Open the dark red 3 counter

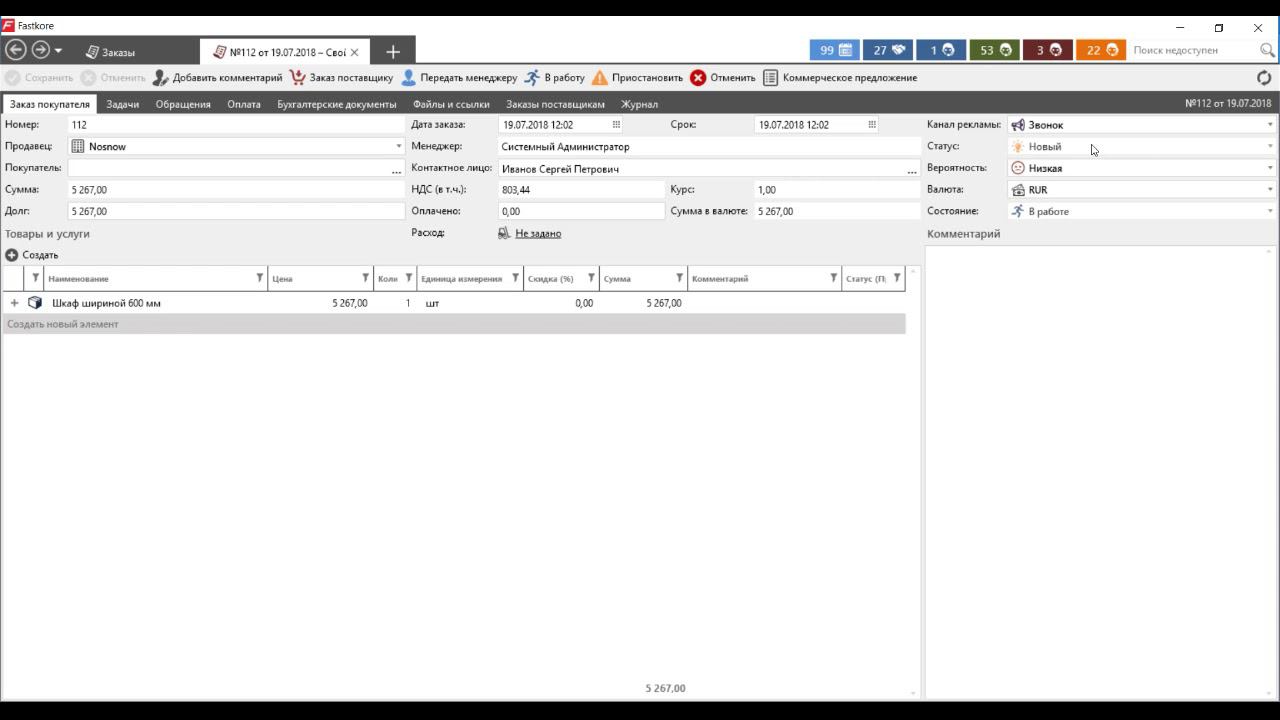[x=1047, y=50]
